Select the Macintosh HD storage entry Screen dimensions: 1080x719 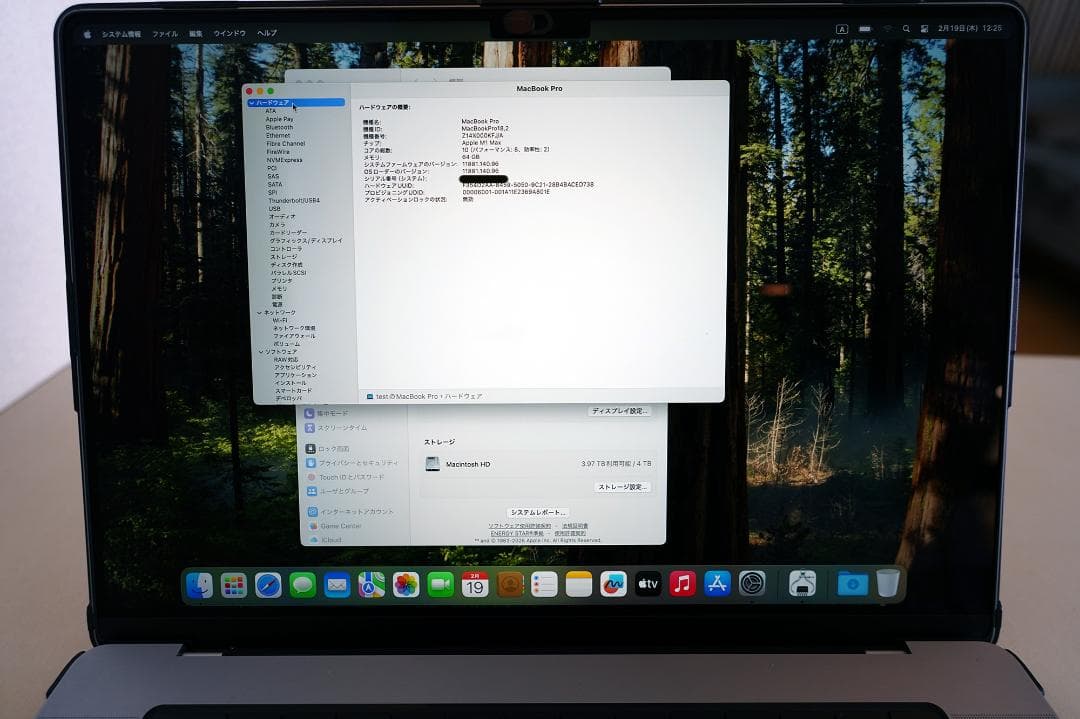tap(467, 464)
